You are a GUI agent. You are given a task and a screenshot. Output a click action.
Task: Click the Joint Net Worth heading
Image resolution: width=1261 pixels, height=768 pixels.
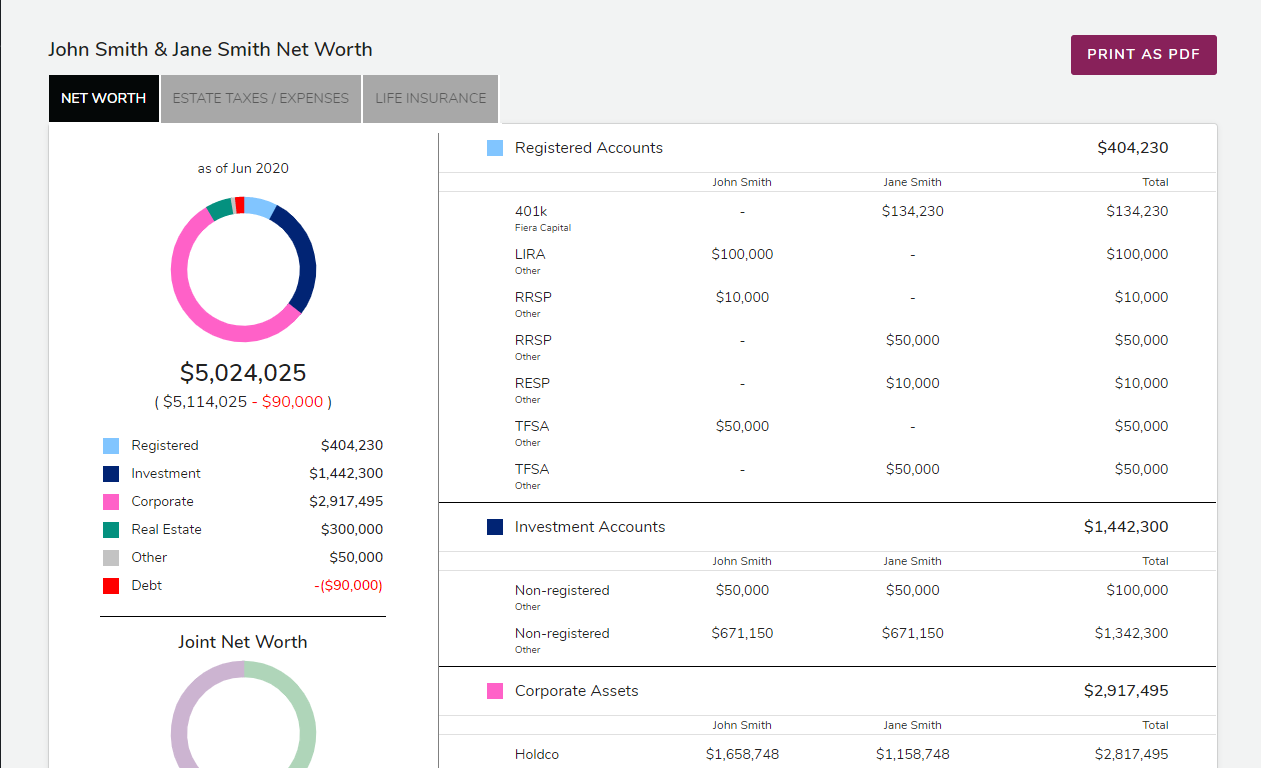243,642
